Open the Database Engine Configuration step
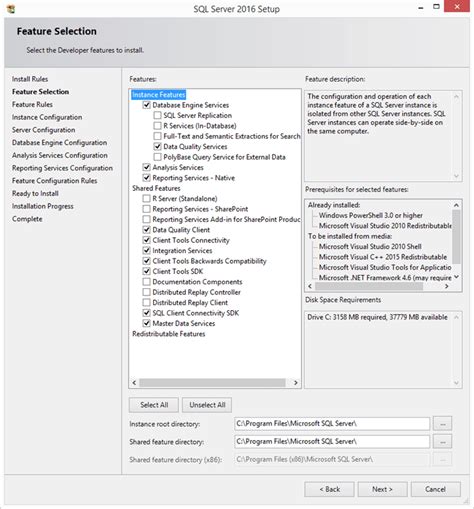 (x=60, y=143)
